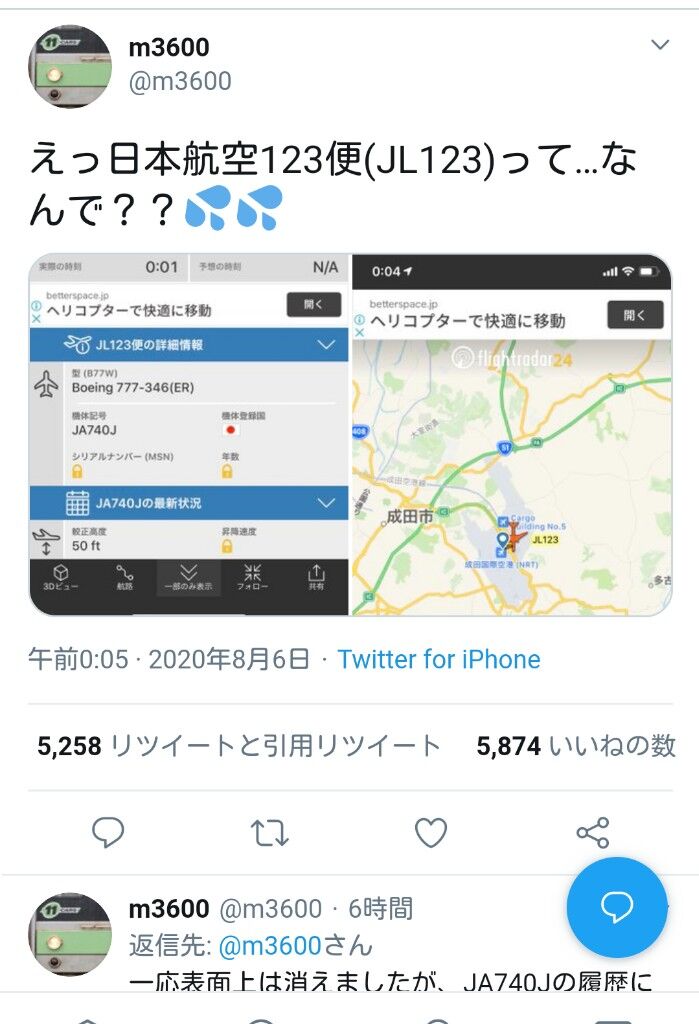Like the tweet with heart icon

(431, 833)
